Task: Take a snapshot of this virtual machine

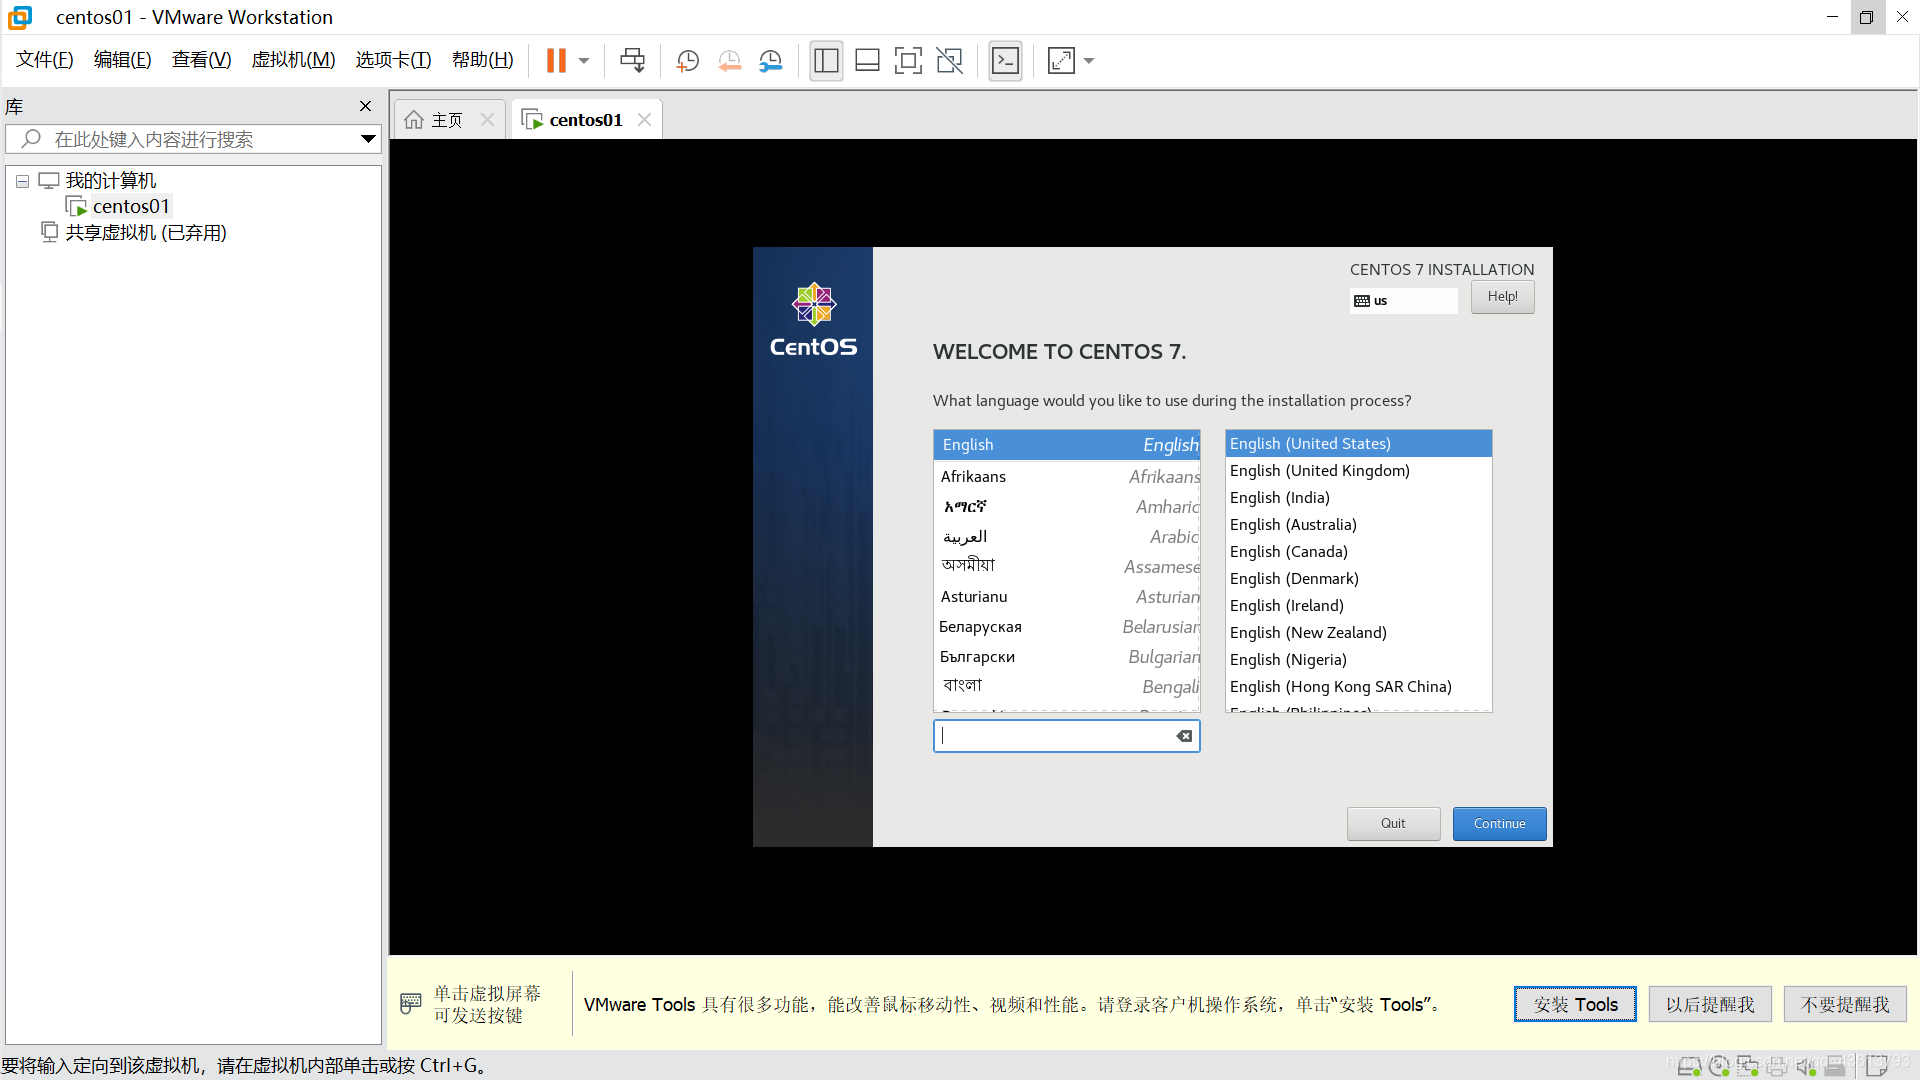Action: click(687, 61)
